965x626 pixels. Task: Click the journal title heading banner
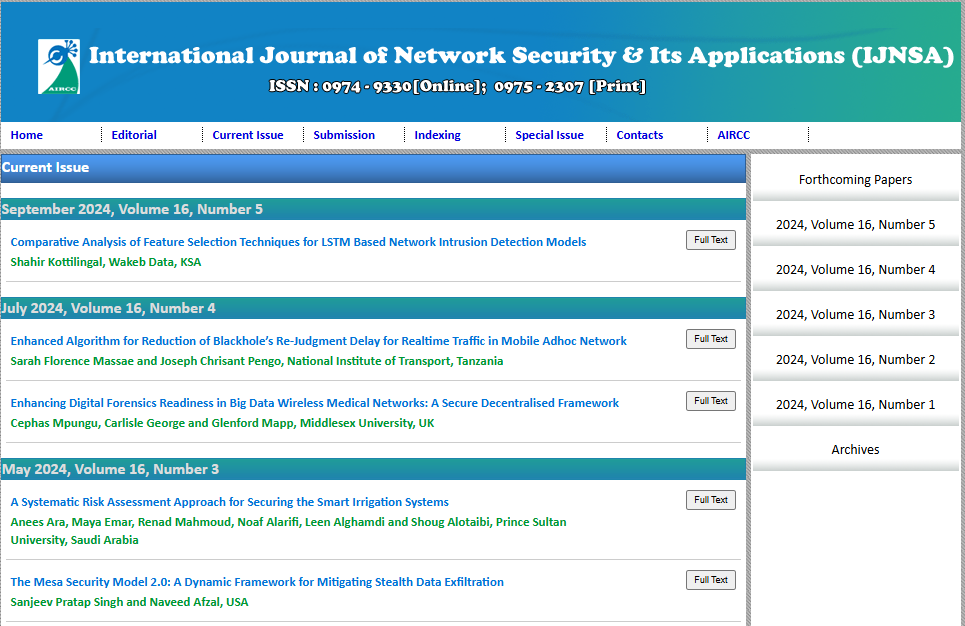tap(521, 55)
